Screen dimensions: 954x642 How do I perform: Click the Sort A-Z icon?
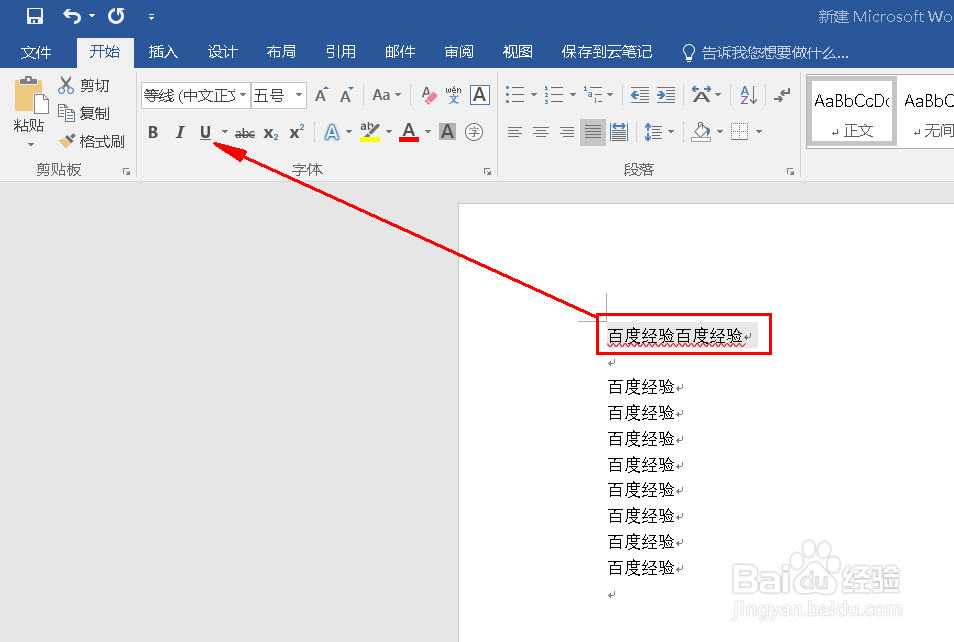(748, 95)
